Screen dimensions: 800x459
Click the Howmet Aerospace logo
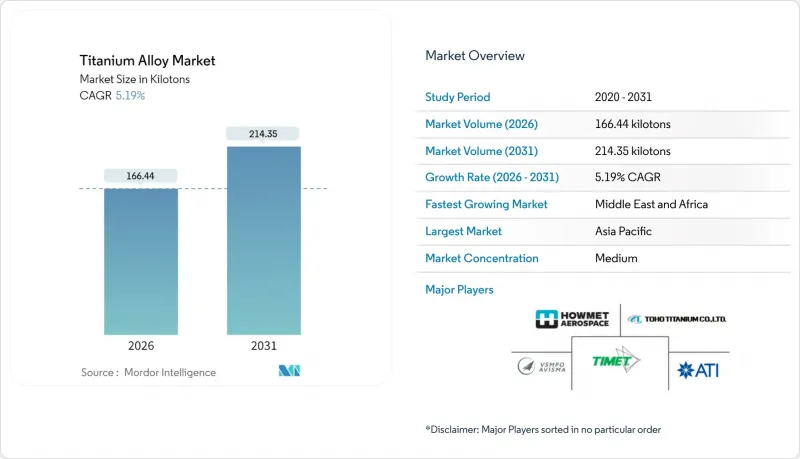[x=572, y=319]
